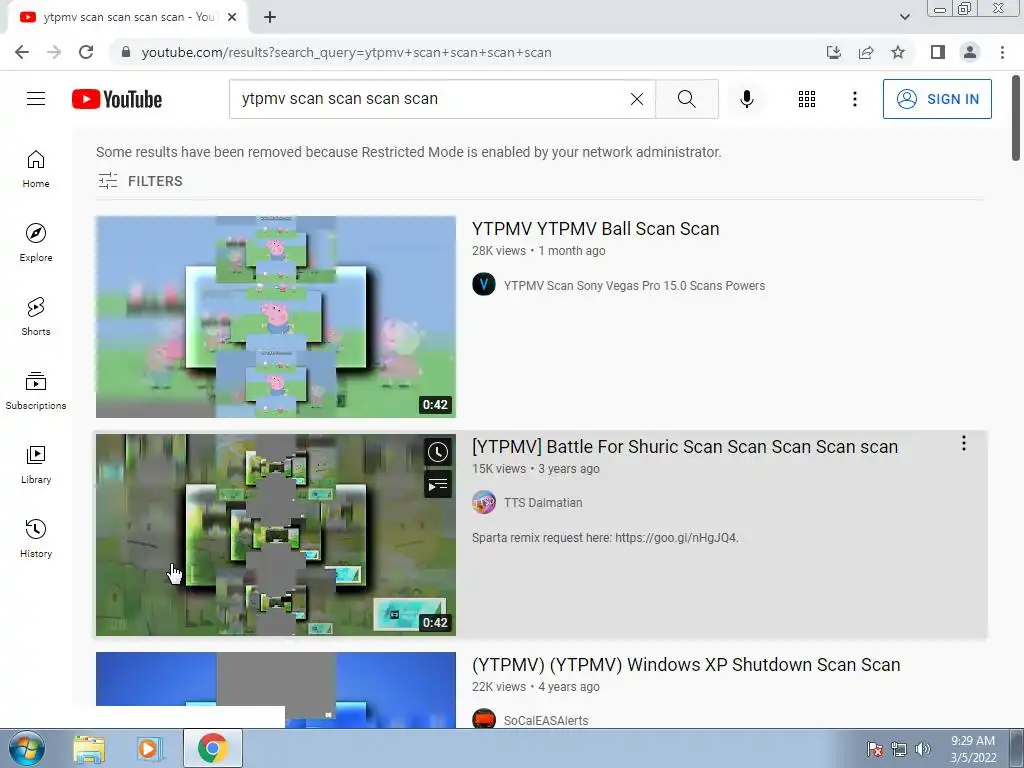1024x768 pixels.
Task: Open the Windows Start menu
Action: coord(27,748)
